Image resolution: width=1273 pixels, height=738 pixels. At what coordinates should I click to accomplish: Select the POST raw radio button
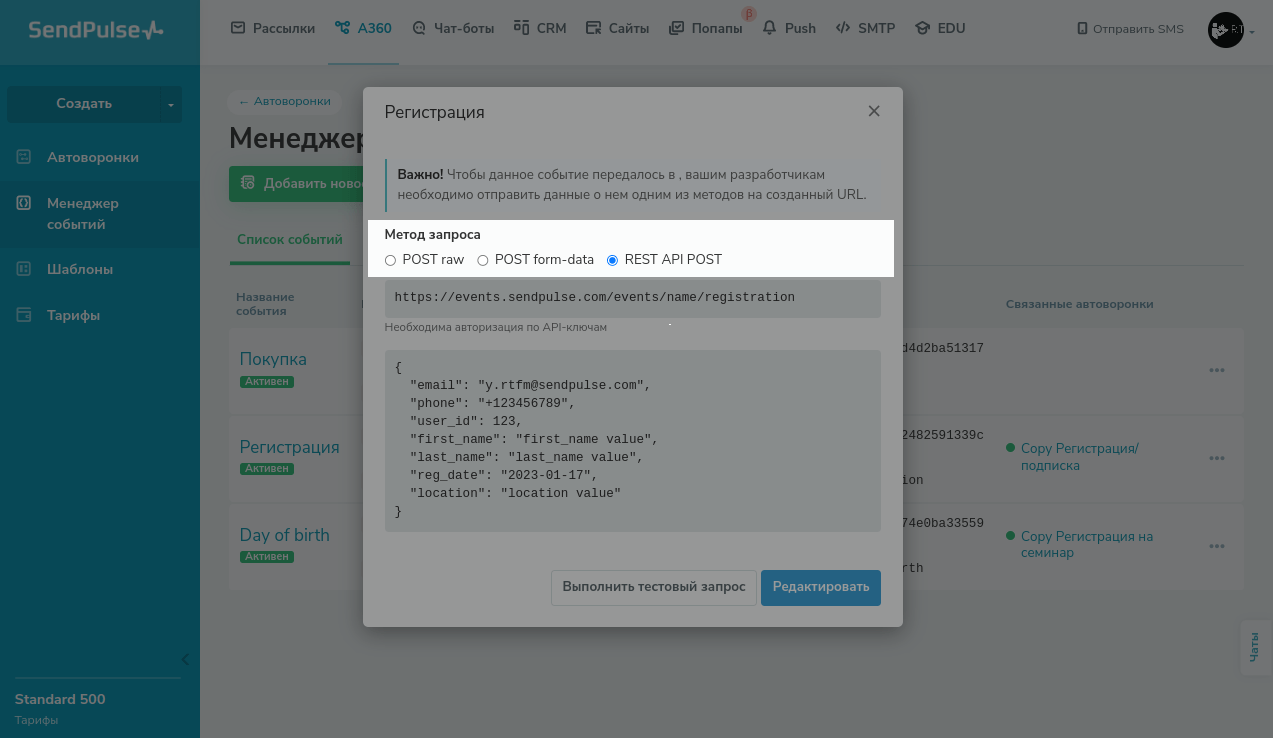click(391, 260)
